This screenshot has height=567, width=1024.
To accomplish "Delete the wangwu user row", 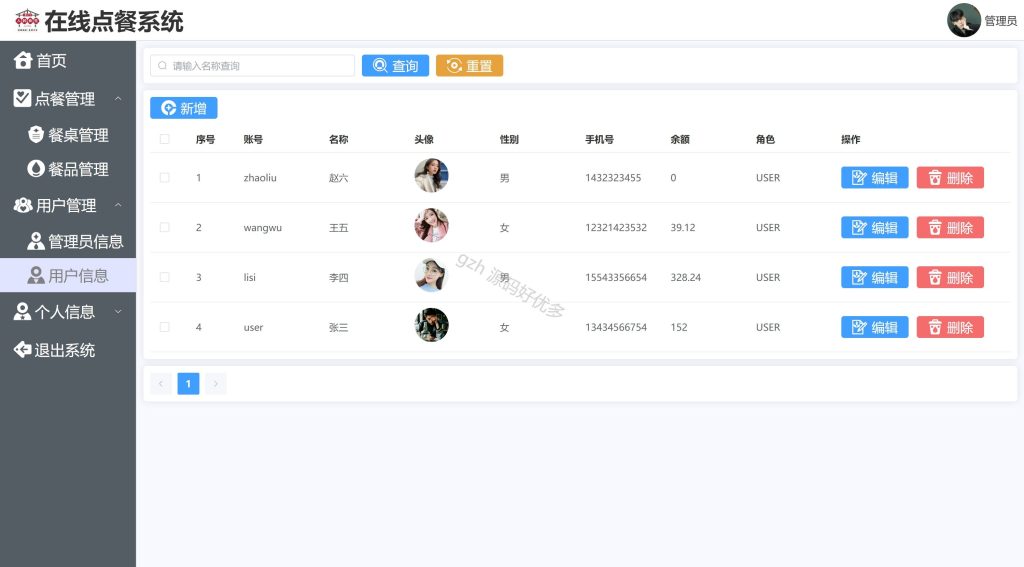I will tap(950, 227).
